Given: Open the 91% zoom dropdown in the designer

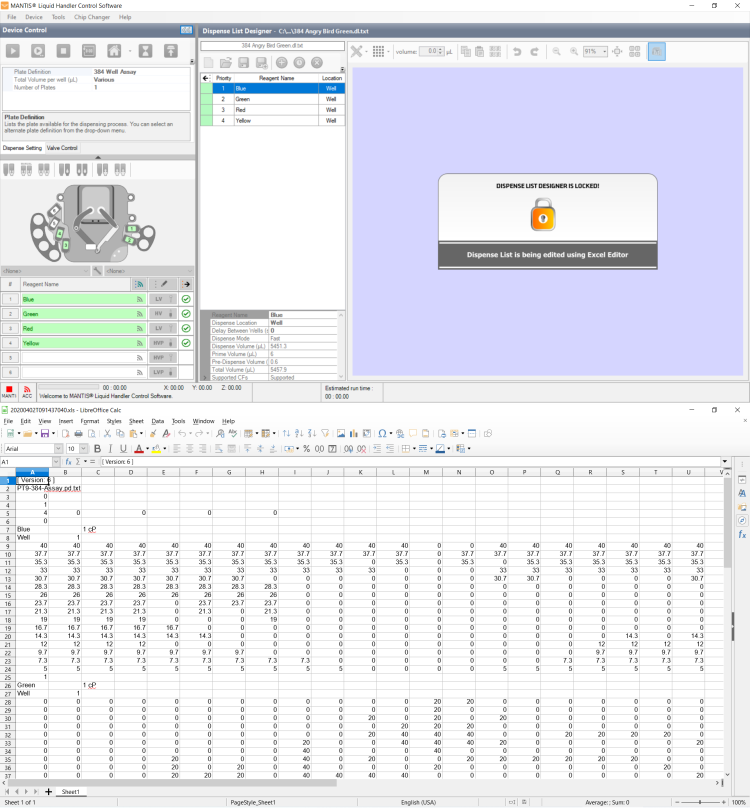Looking at the screenshot, I should click(x=604, y=52).
